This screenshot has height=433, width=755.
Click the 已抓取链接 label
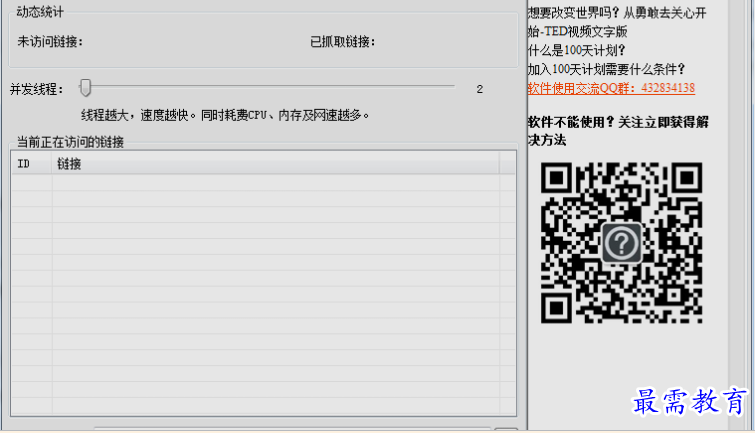click(x=342, y=42)
